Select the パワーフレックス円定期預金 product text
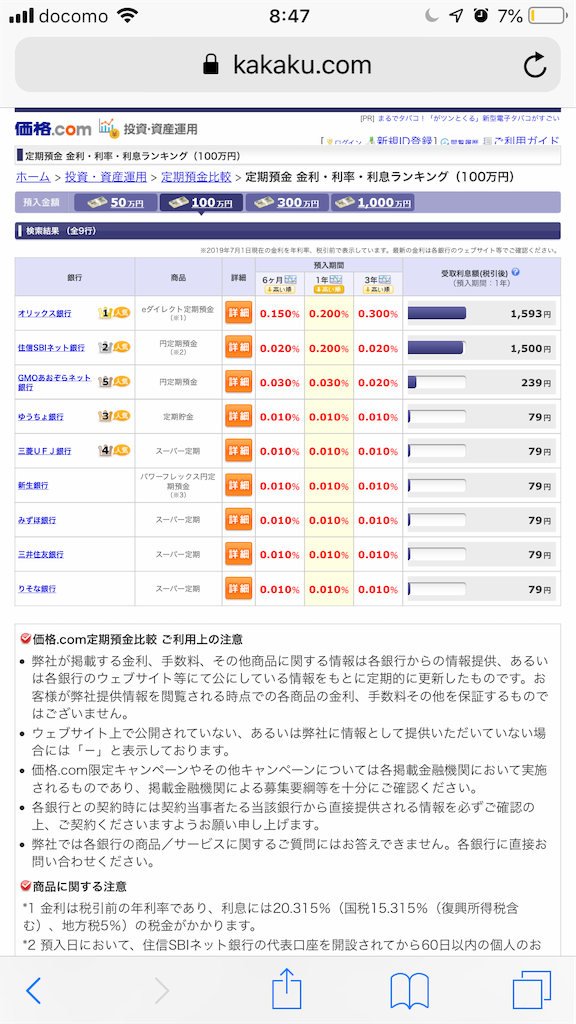Screen dimensions: 576x1024 pos(178,481)
